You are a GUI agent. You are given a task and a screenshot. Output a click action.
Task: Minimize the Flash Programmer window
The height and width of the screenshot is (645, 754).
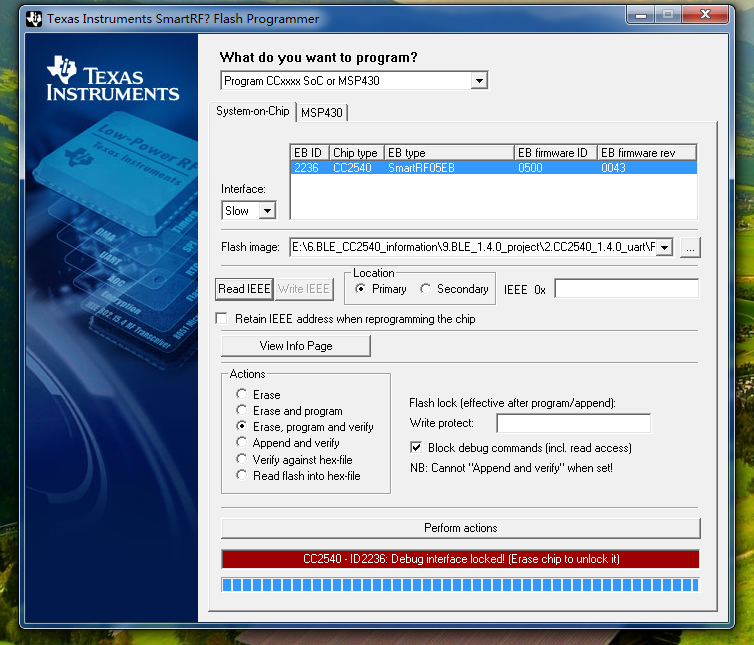641,15
